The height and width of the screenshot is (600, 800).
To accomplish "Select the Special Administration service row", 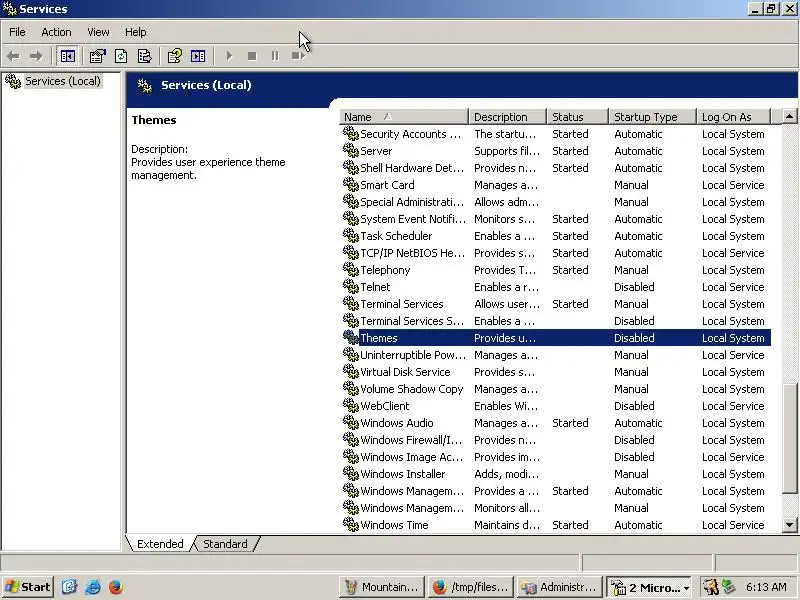I will coord(556,202).
